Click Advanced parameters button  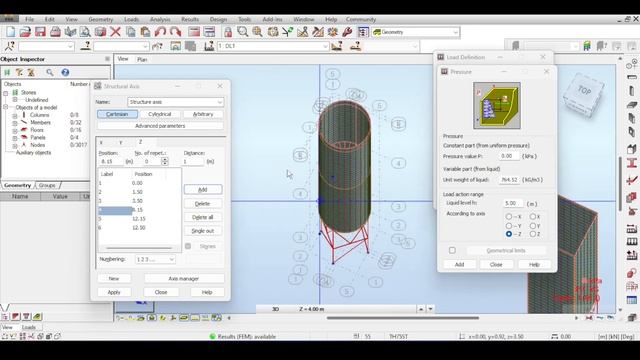coord(160,126)
